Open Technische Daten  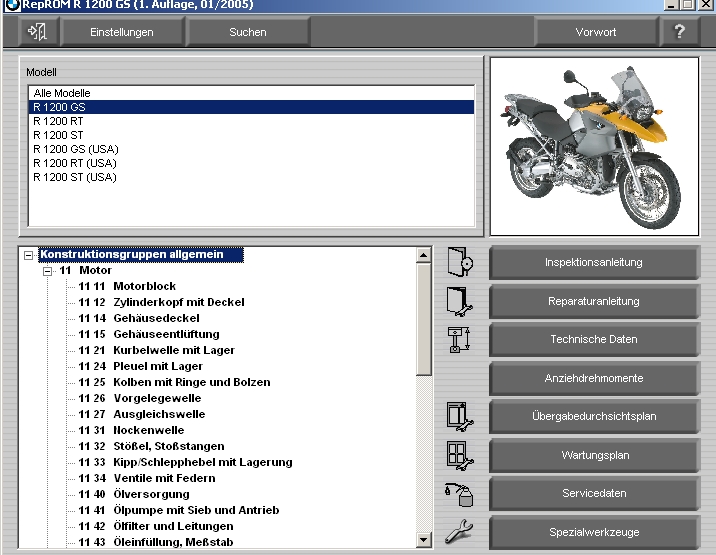pyautogui.click(x=594, y=339)
